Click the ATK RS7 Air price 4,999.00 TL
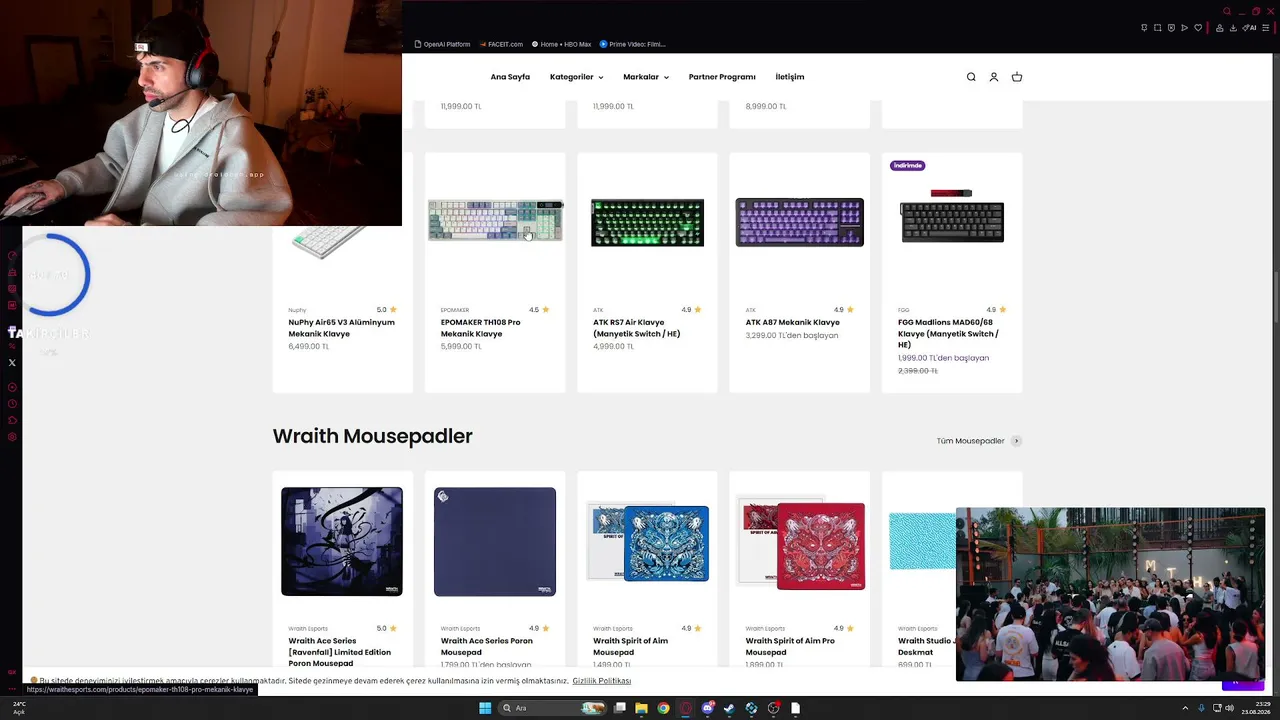Image resolution: width=1280 pixels, height=720 pixels. (614, 347)
